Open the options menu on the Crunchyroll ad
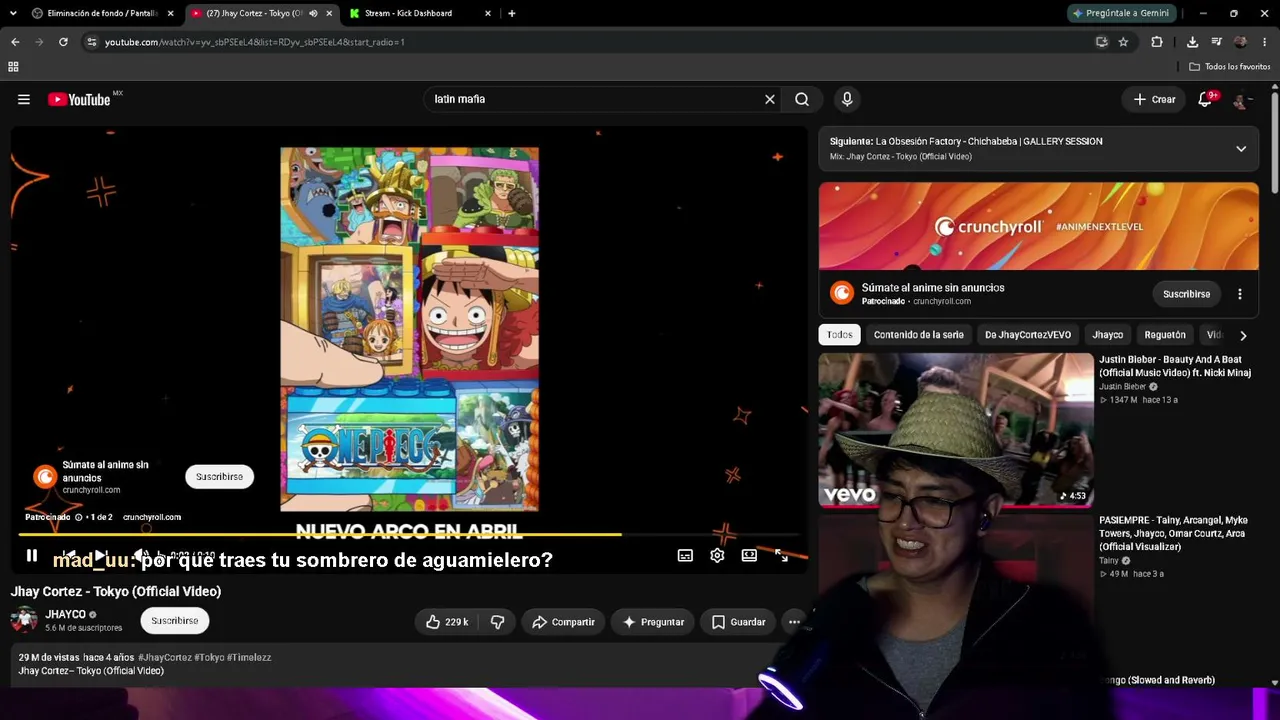Screen dimensions: 1280x720 pyautogui.click(x=1240, y=294)
